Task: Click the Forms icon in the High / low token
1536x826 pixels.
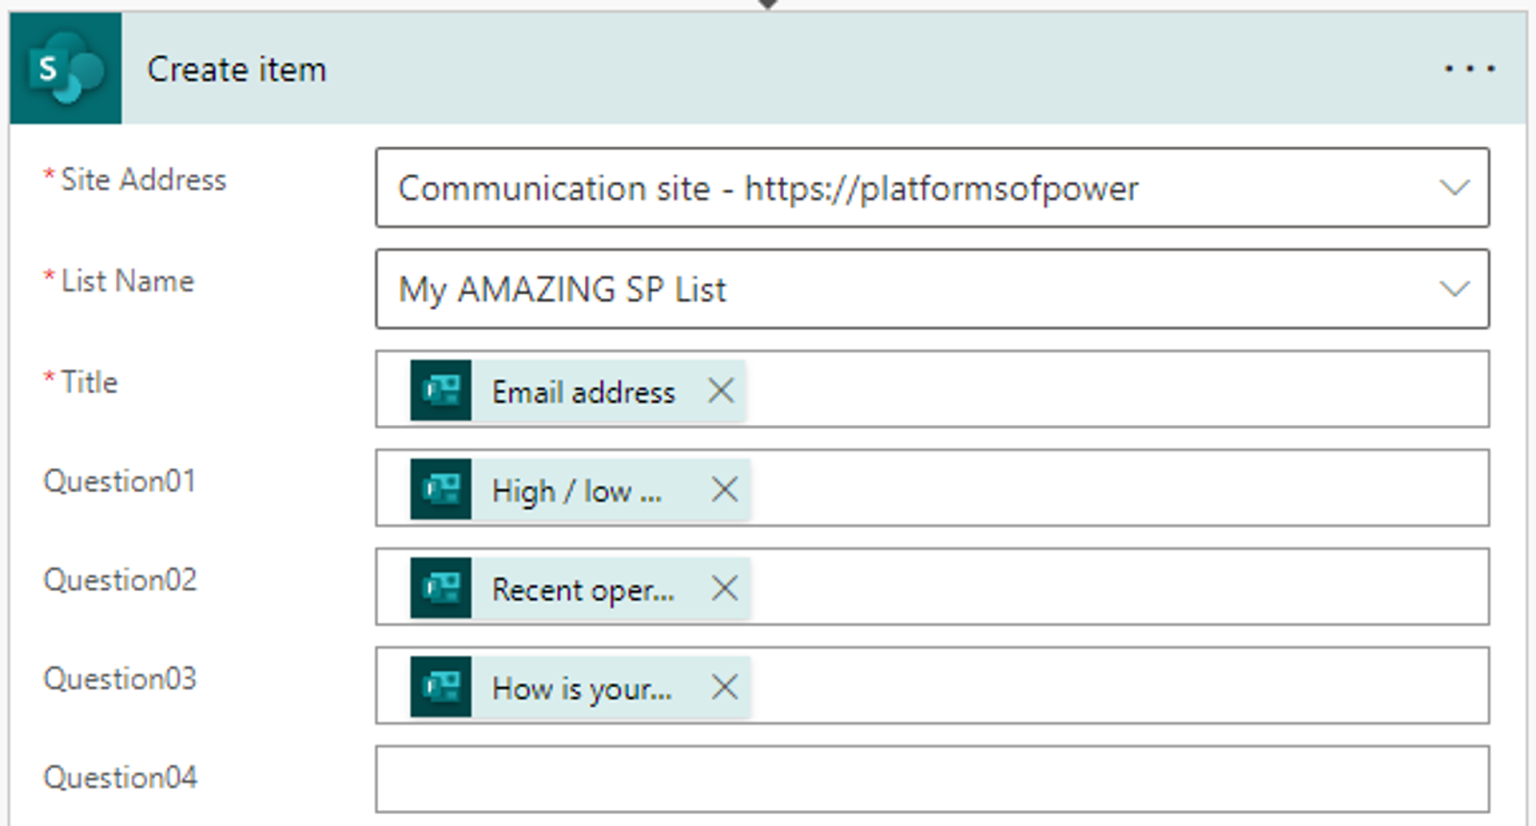Action: [x=441, y=490]
